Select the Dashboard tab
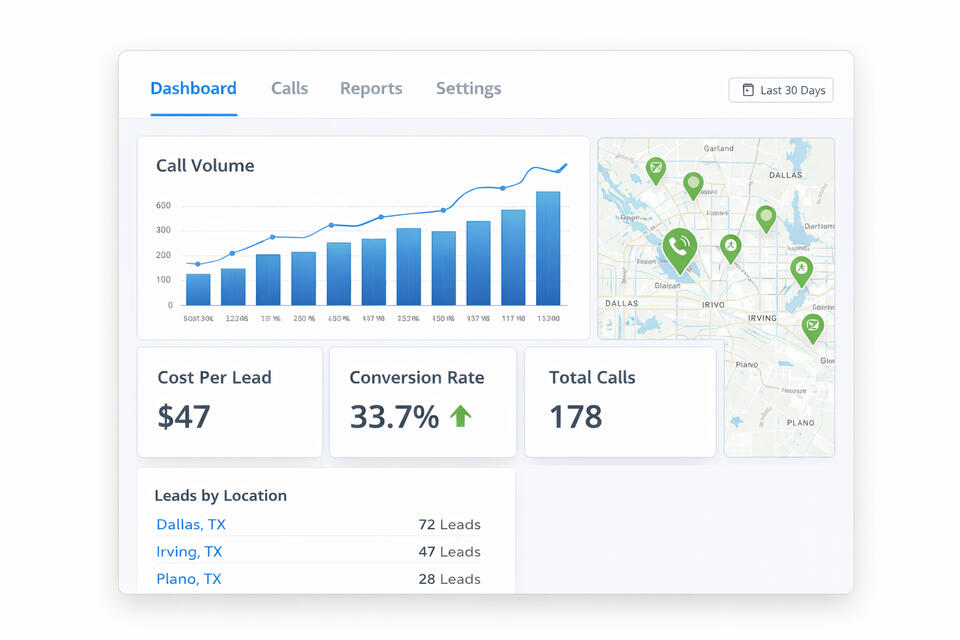 tap(193, 88)
